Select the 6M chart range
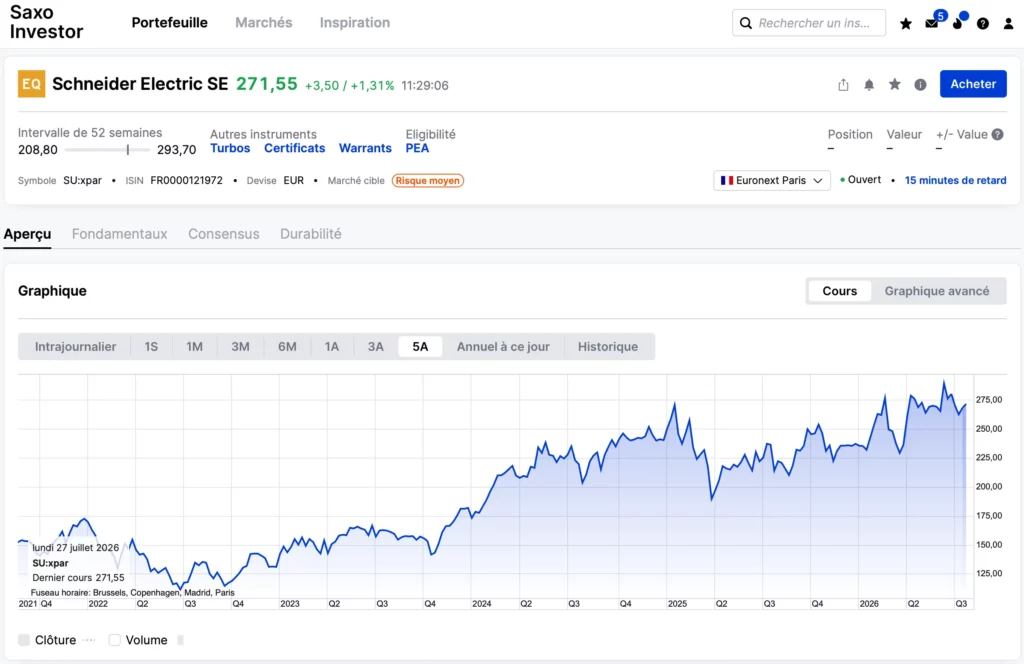The height and width of the screenshot is (664, 1024). click(x=287, y=347)
